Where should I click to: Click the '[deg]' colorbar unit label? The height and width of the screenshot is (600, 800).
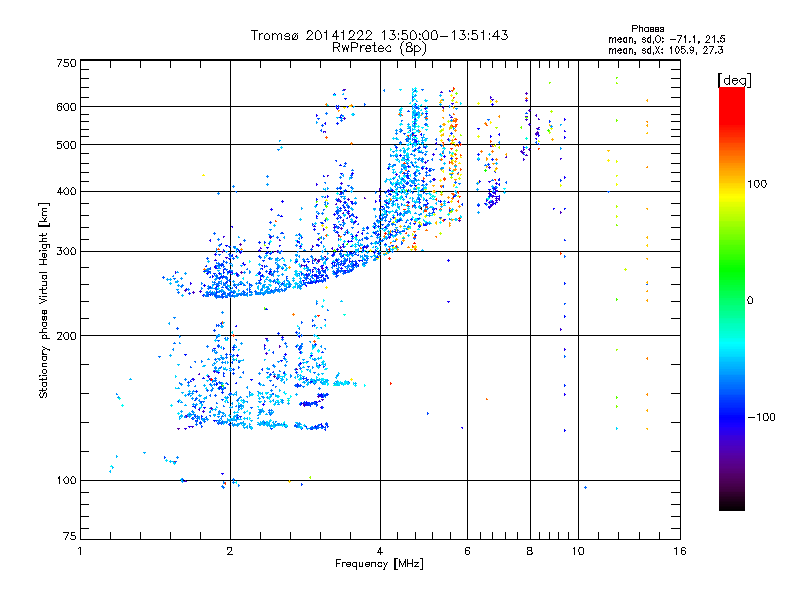pyautogui.click(x=734, y=80)
